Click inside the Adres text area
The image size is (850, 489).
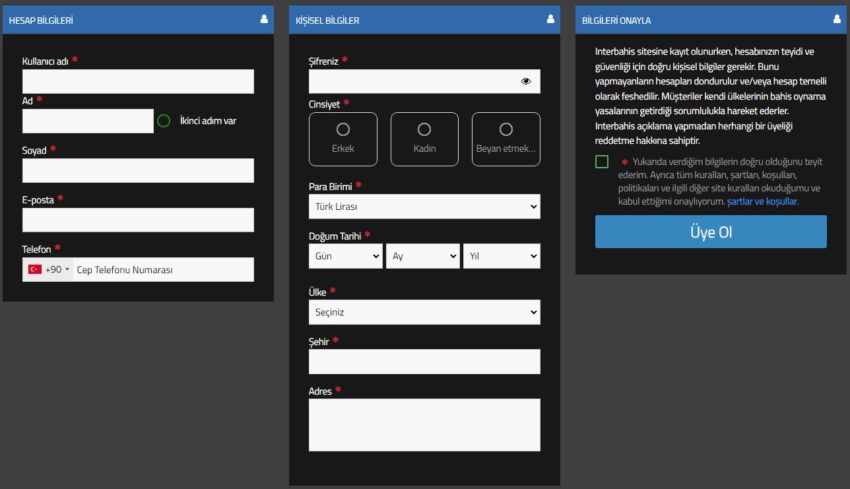pyautogui.click(x=424, y=425)
